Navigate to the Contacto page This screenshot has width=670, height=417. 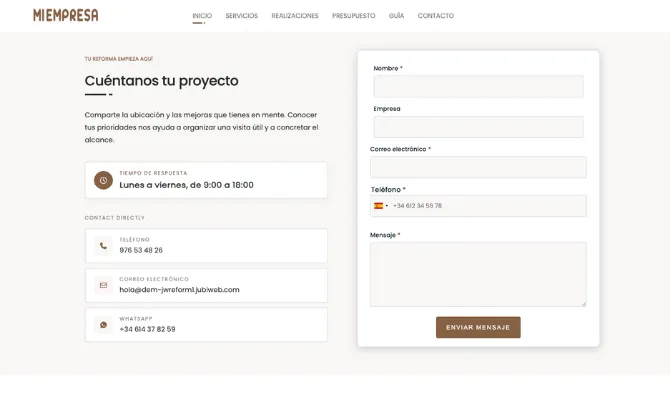[x=436, y=16]
